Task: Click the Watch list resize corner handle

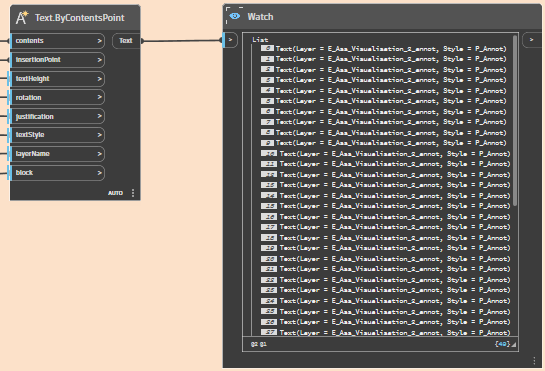Action: 514,345
